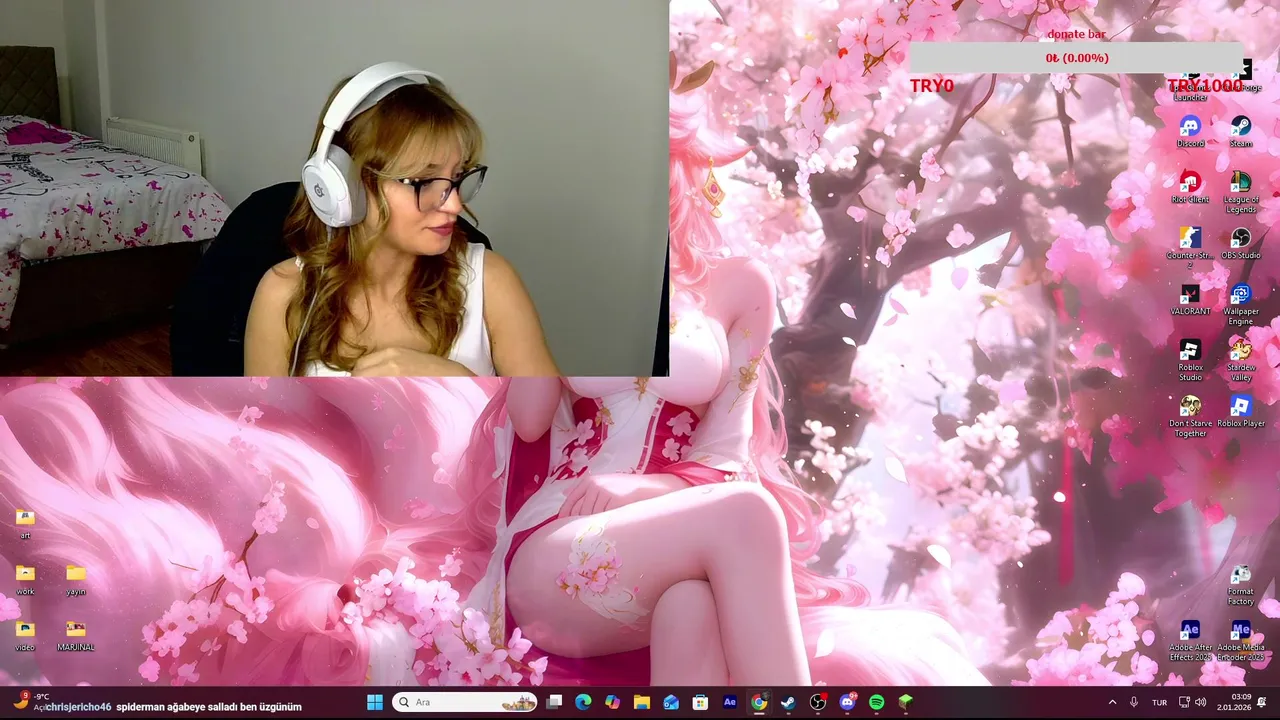This screenshot has height=720, width=1280.
Task: Open the Adobe Media Encoder desktop shortcut
Action: 1241,641
